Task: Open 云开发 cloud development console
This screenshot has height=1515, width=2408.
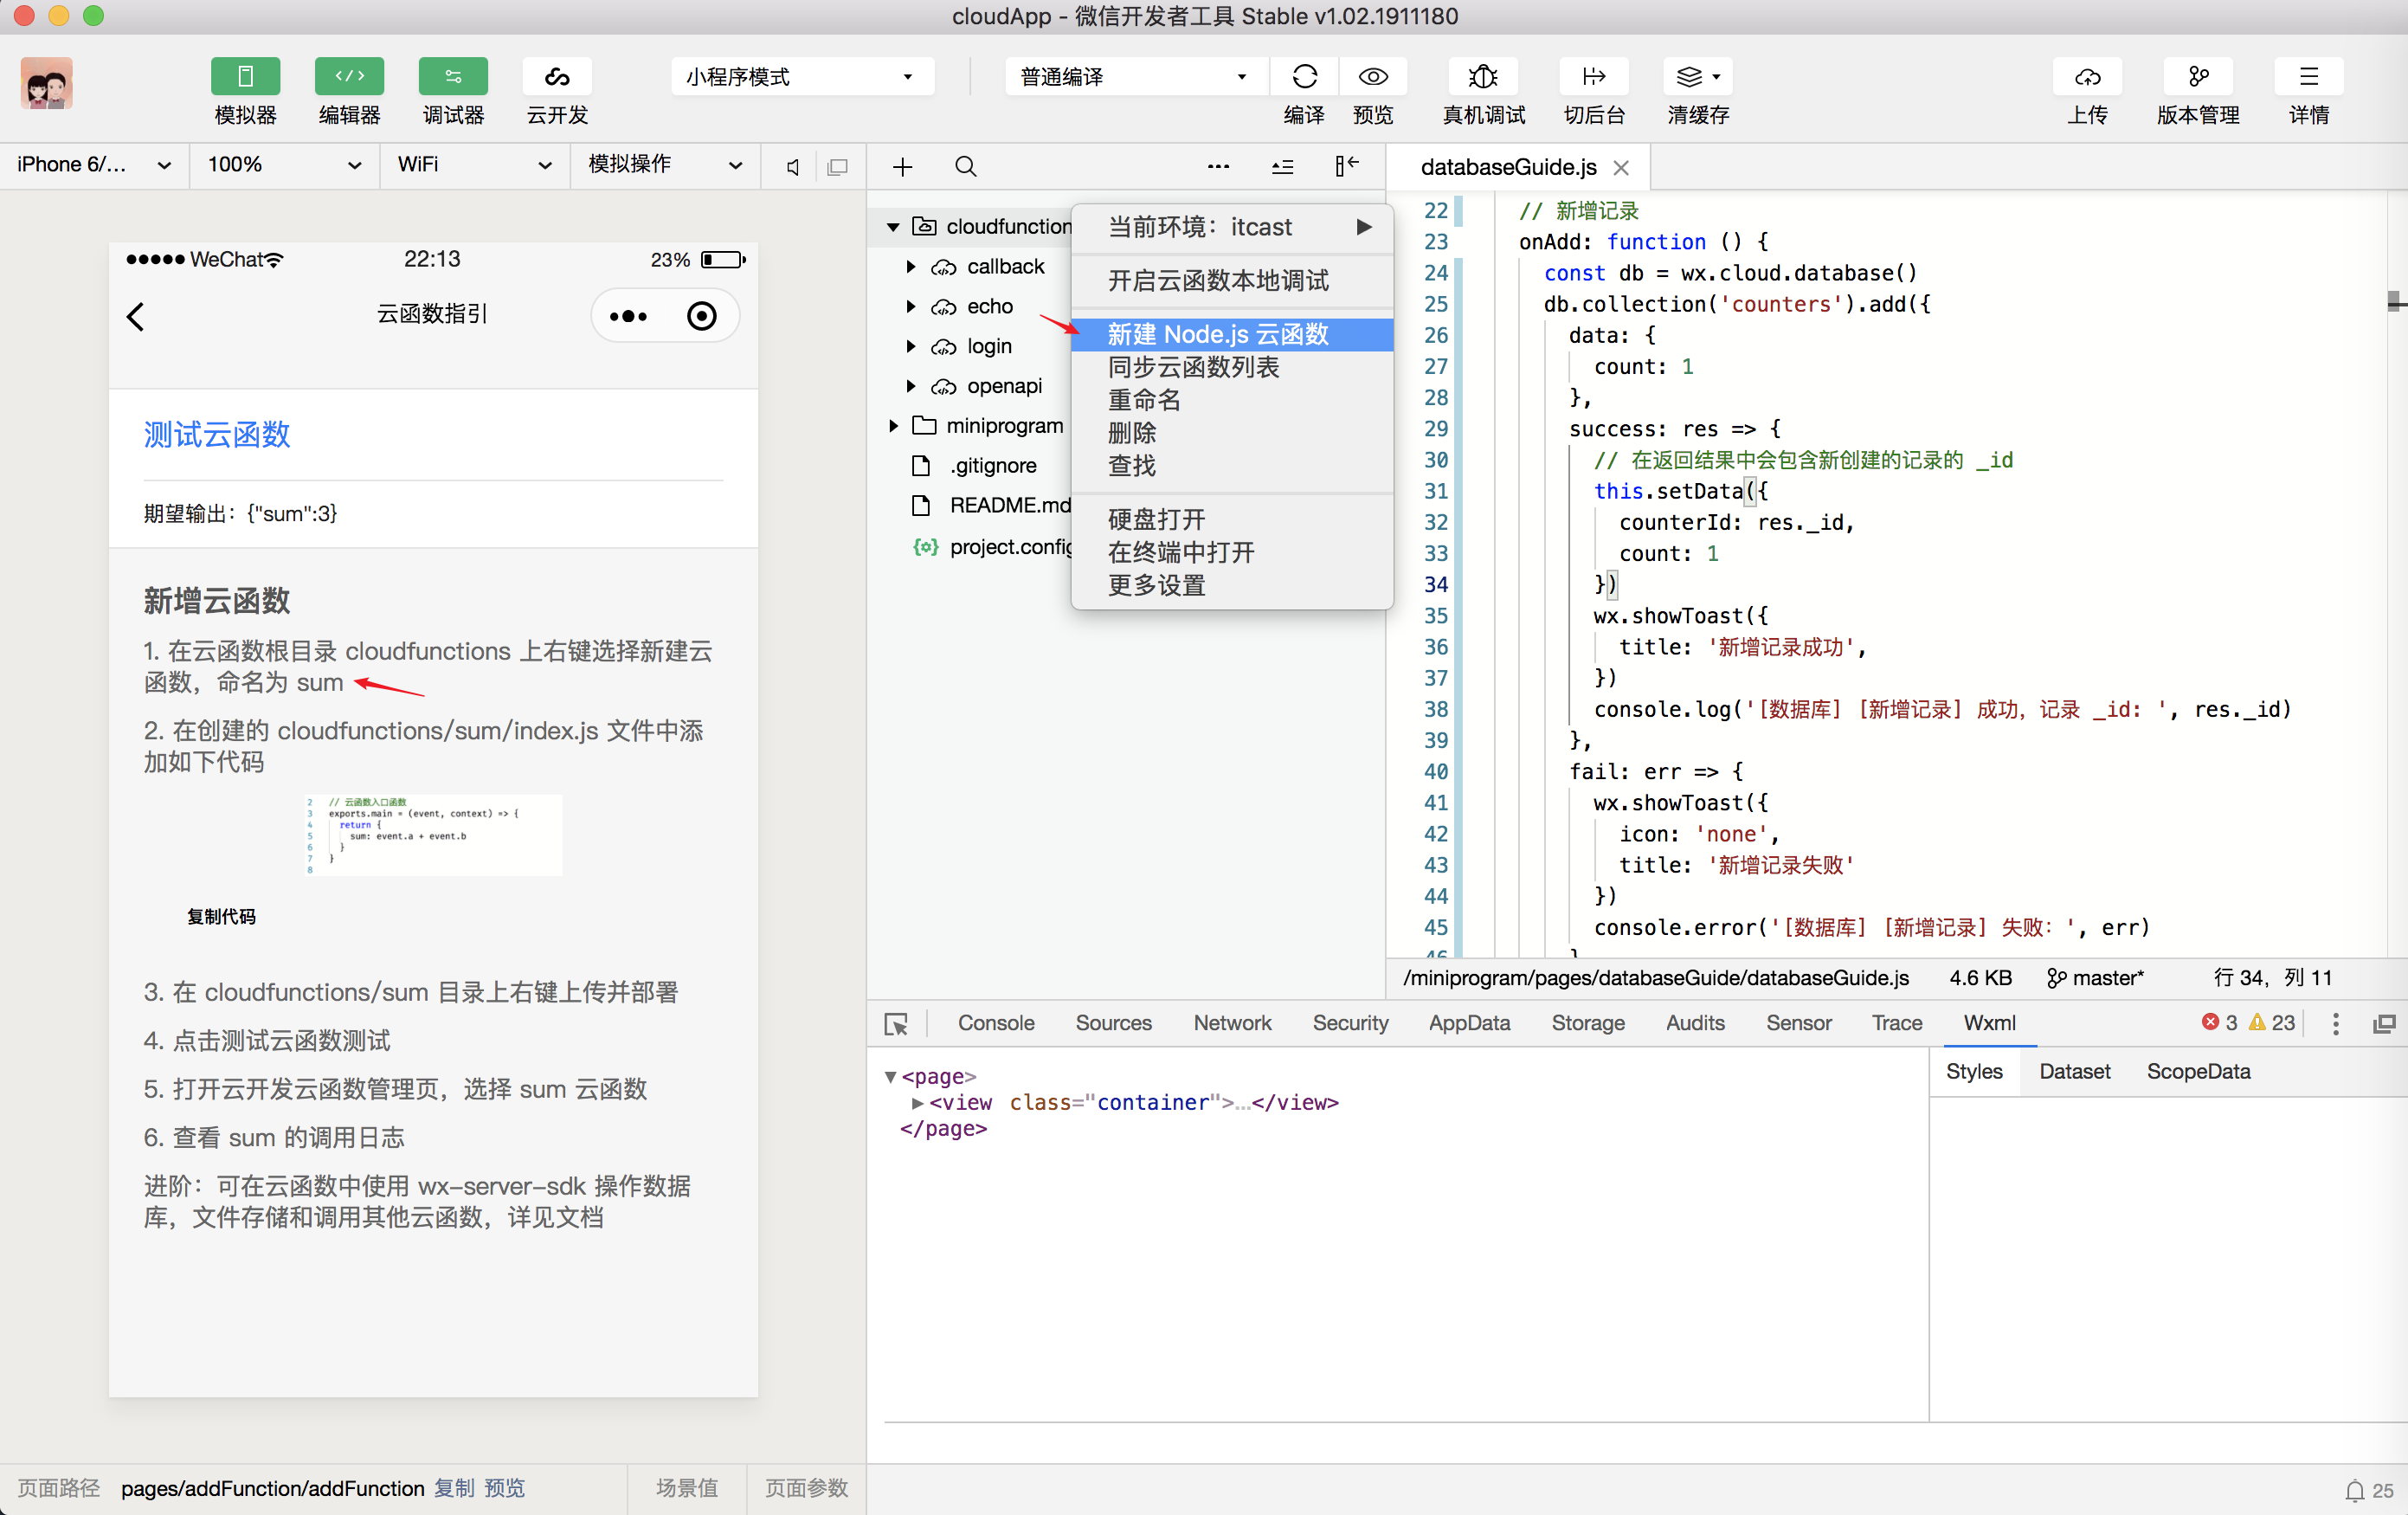Action: pyautogui.click(x=557, y=78)
